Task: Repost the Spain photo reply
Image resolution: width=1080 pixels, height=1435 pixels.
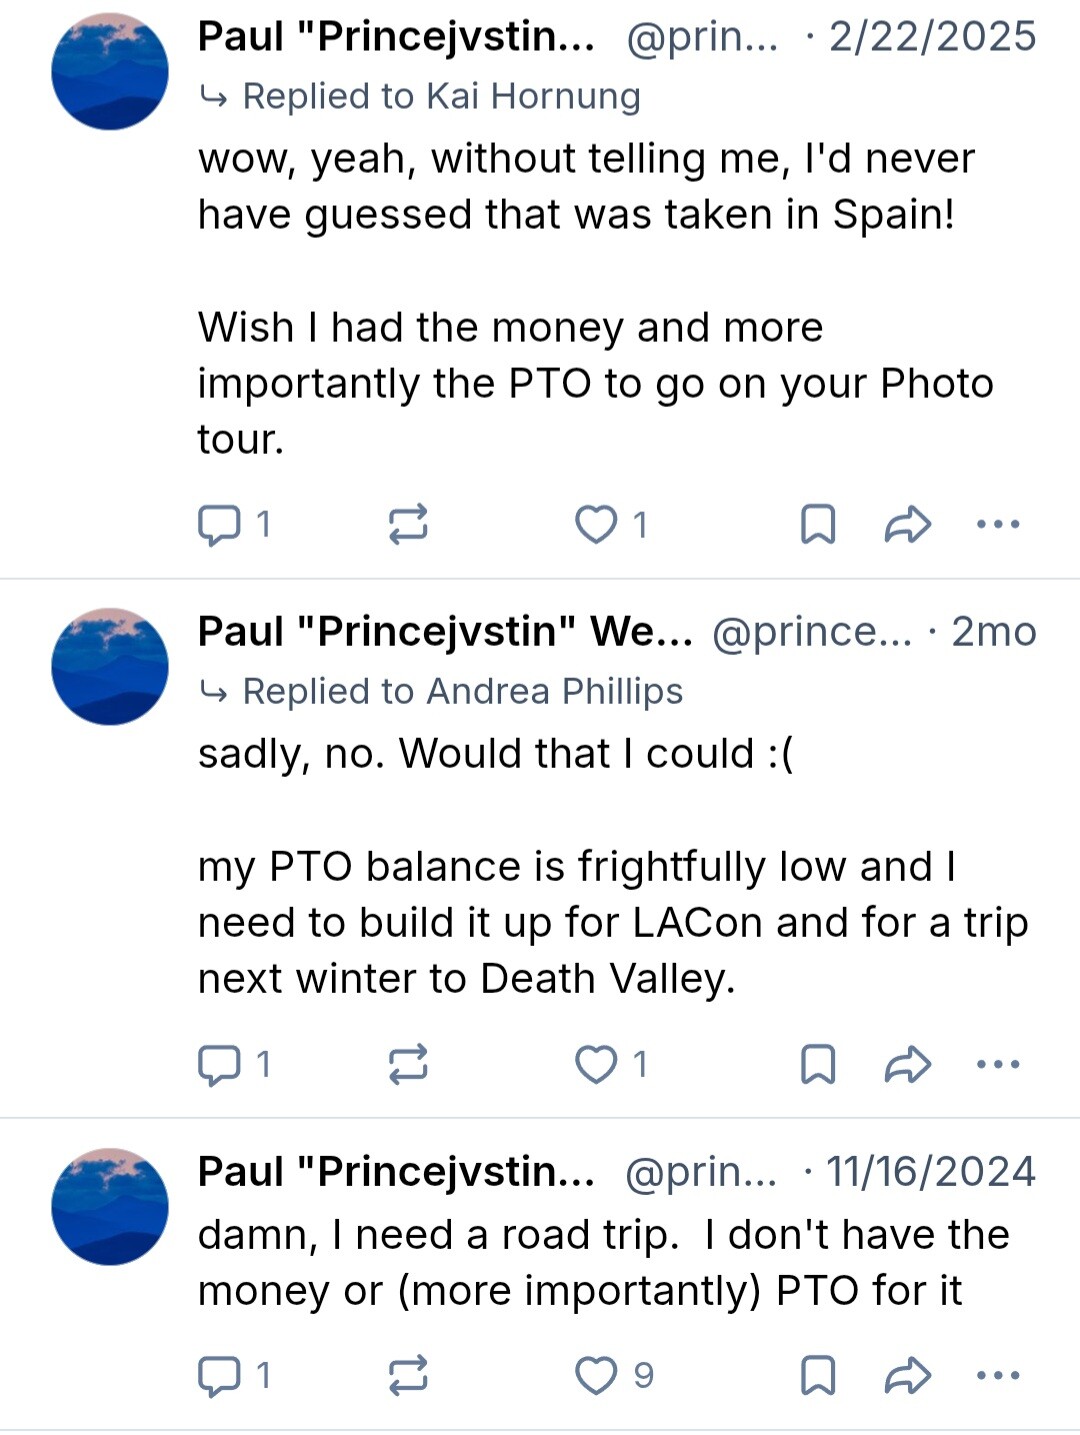Action: pyautogui.click(x=408, y=524)
